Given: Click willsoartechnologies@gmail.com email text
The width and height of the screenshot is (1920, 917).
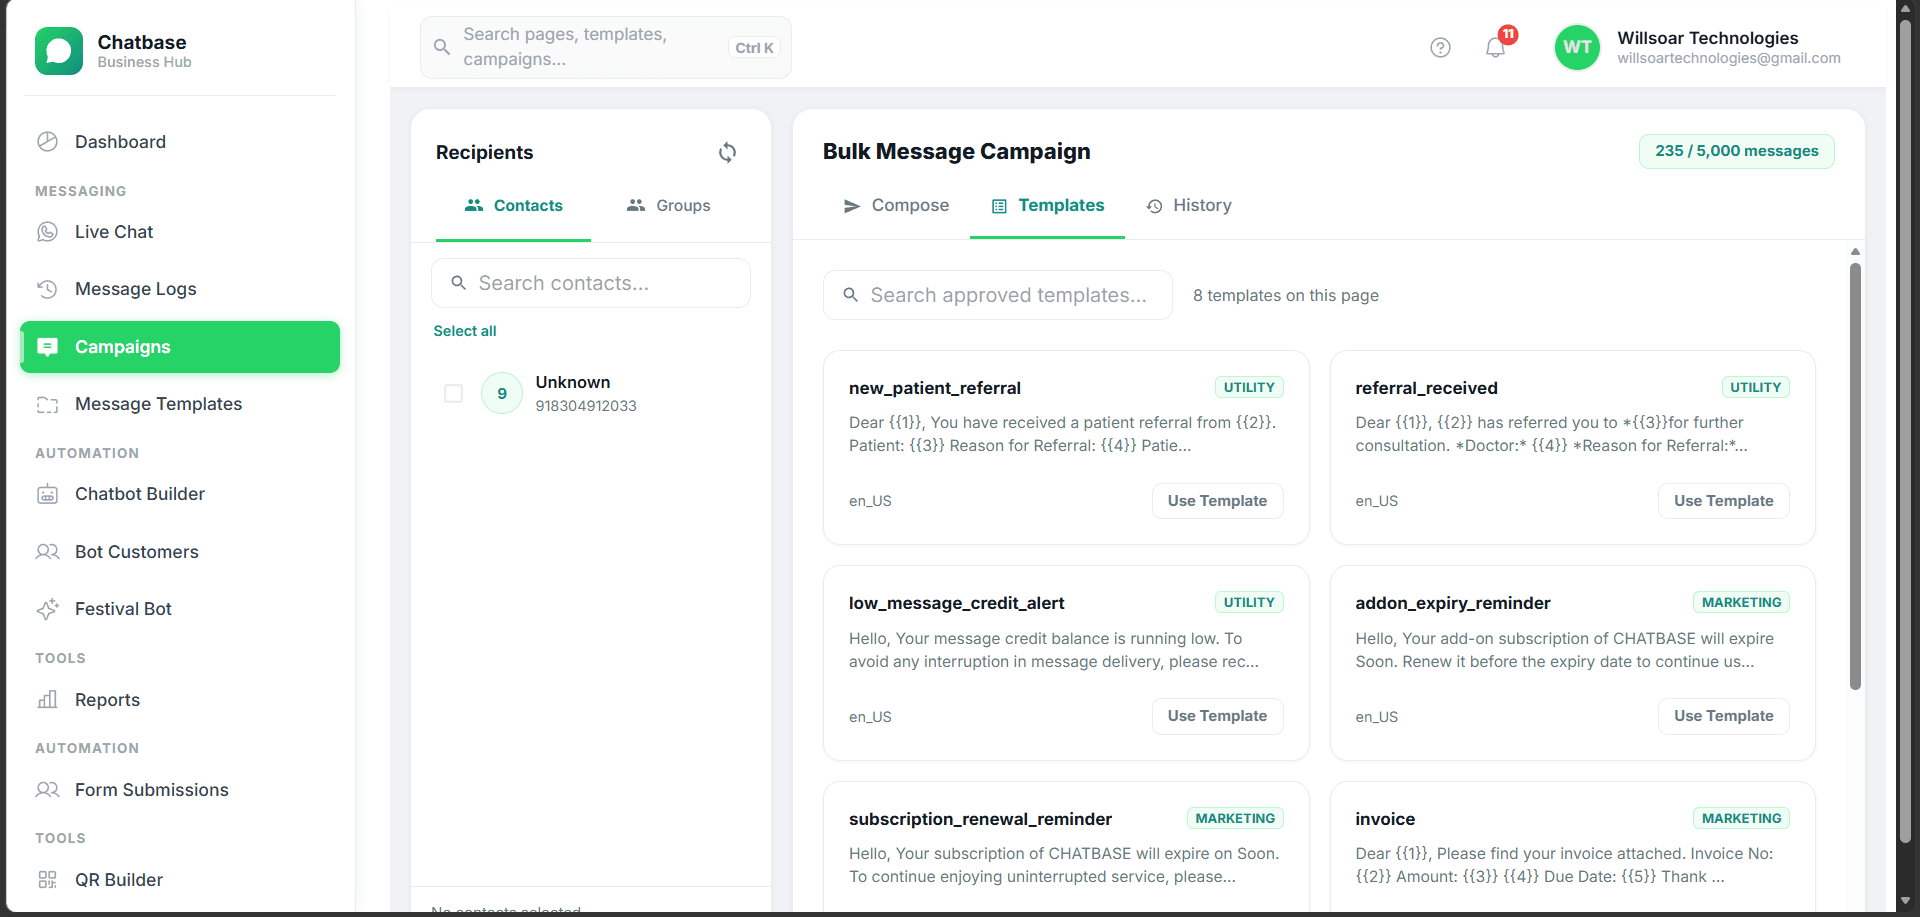Looking at the screenshot, I should coord(1729,58).
